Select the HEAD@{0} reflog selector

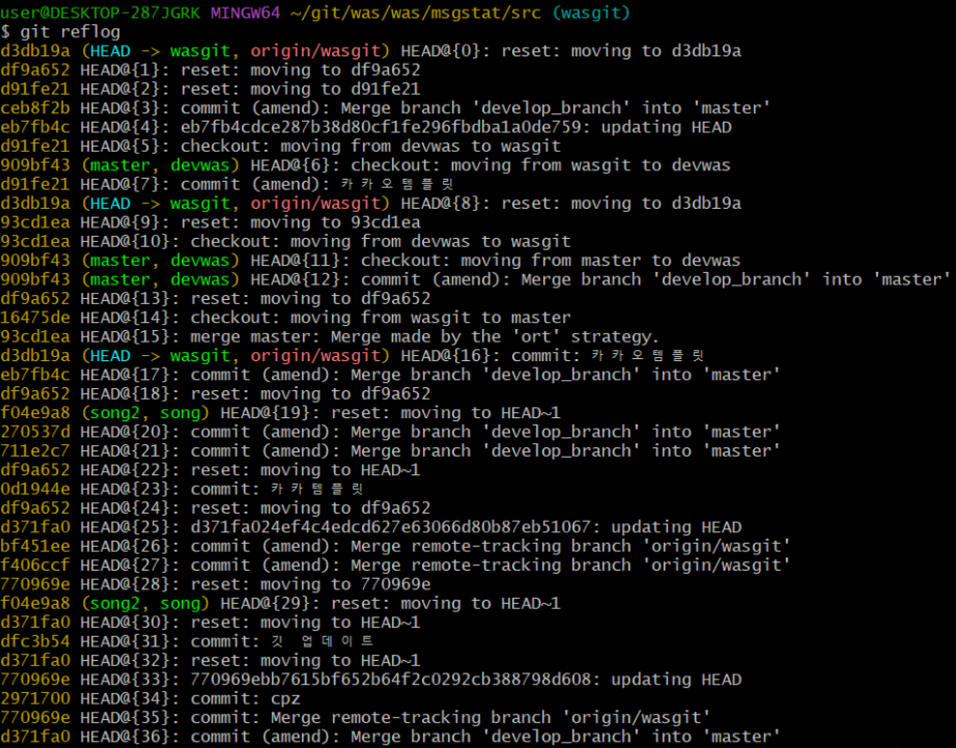(445, 51)
